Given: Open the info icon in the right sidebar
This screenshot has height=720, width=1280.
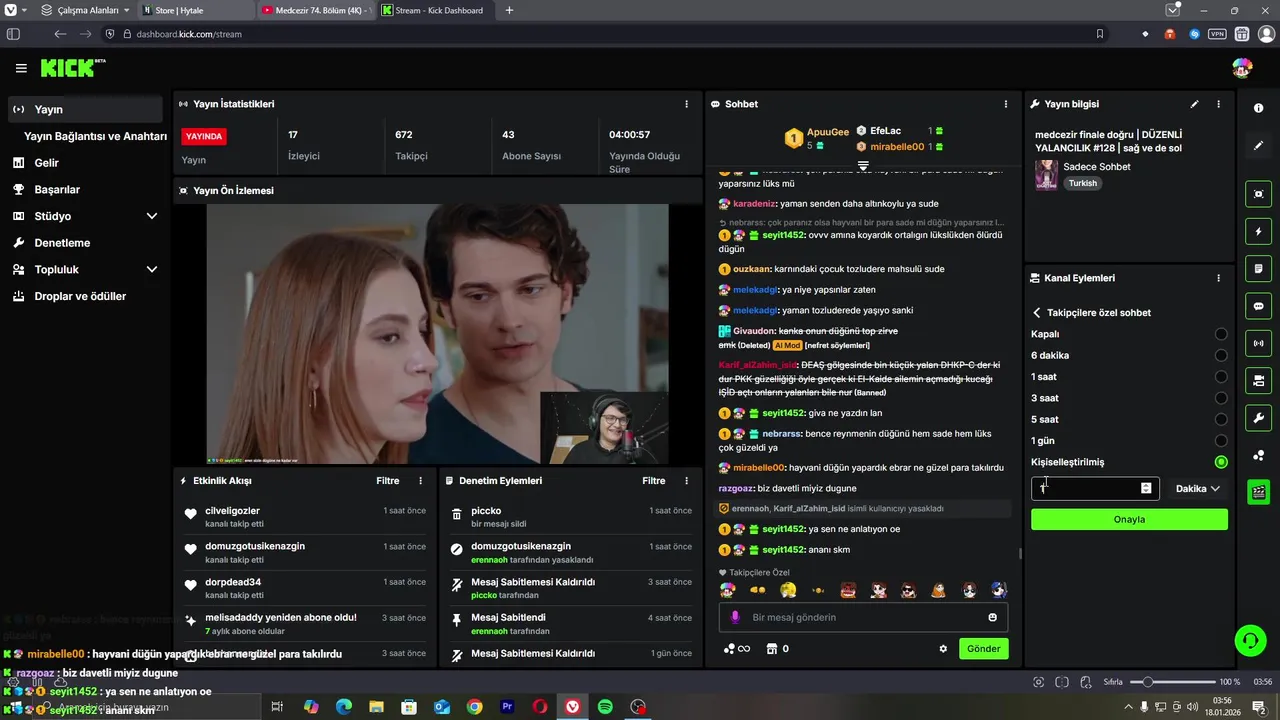Looking at the screenshot, I should tap(1258, 108).
